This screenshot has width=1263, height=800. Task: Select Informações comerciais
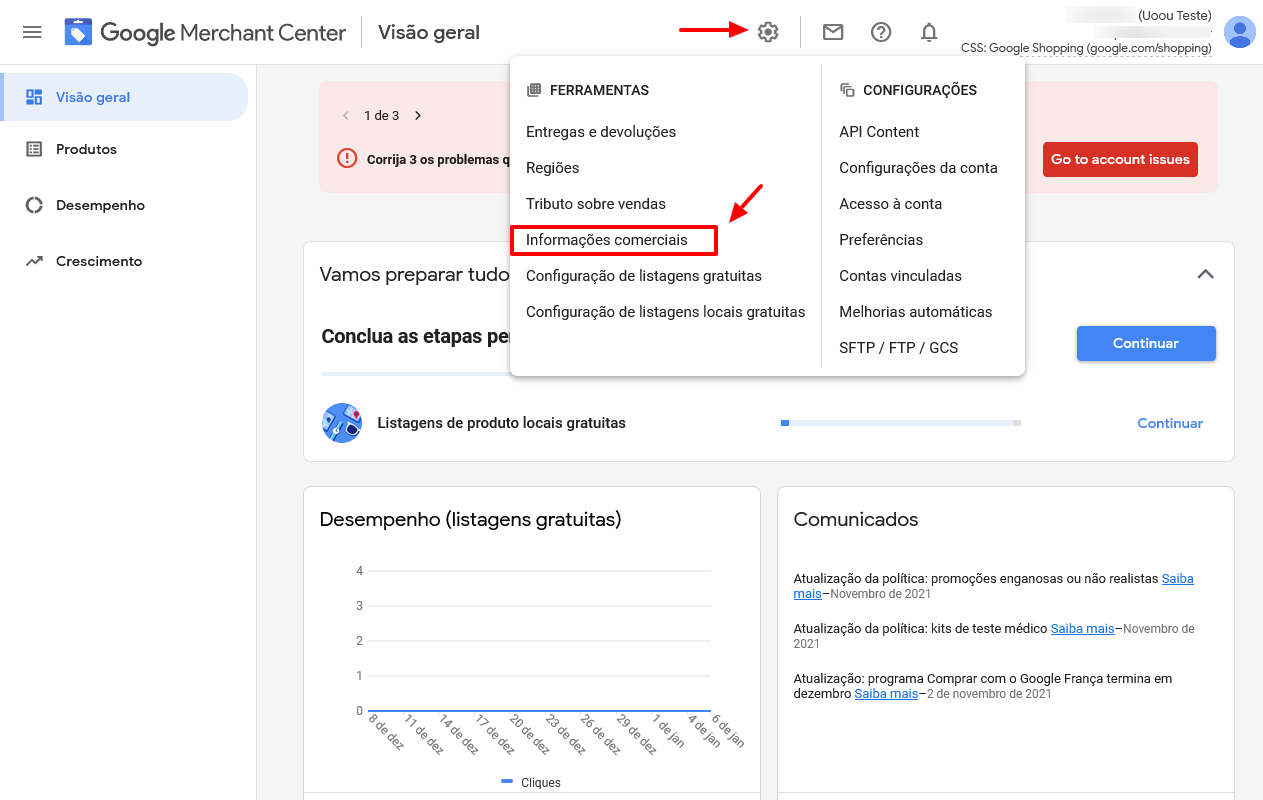point(607,240)
